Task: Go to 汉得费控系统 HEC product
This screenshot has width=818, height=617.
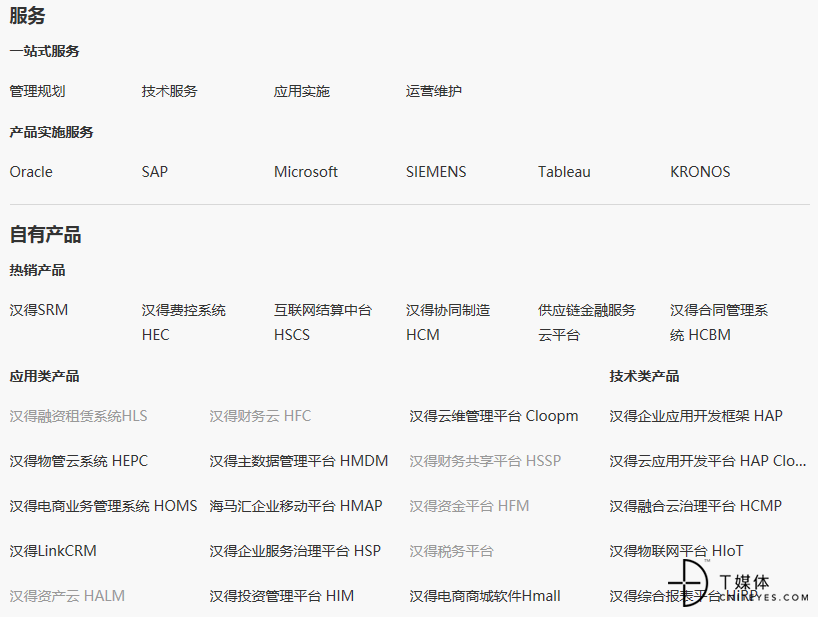Action: tap(184, 322)
